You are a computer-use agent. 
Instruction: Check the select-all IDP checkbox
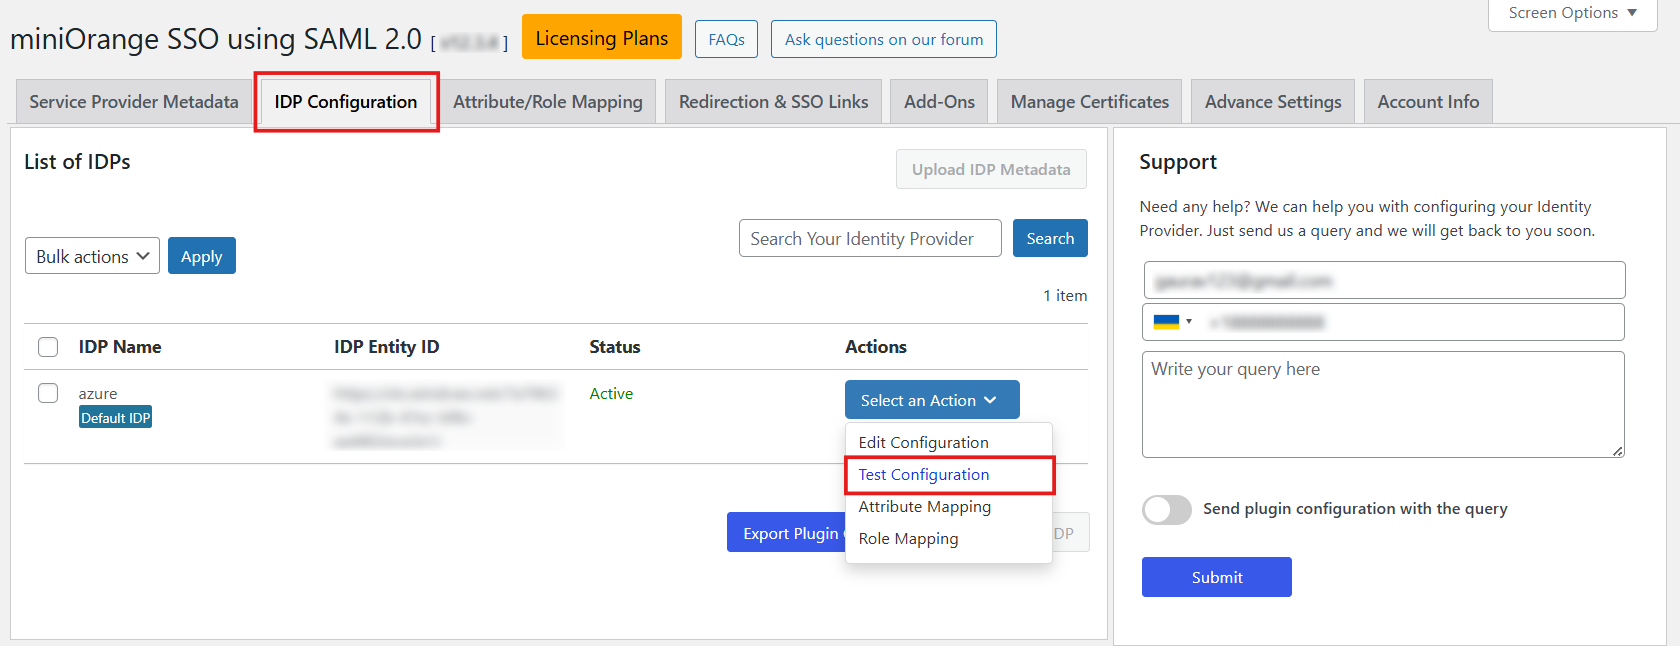click(x=48, y=347)
